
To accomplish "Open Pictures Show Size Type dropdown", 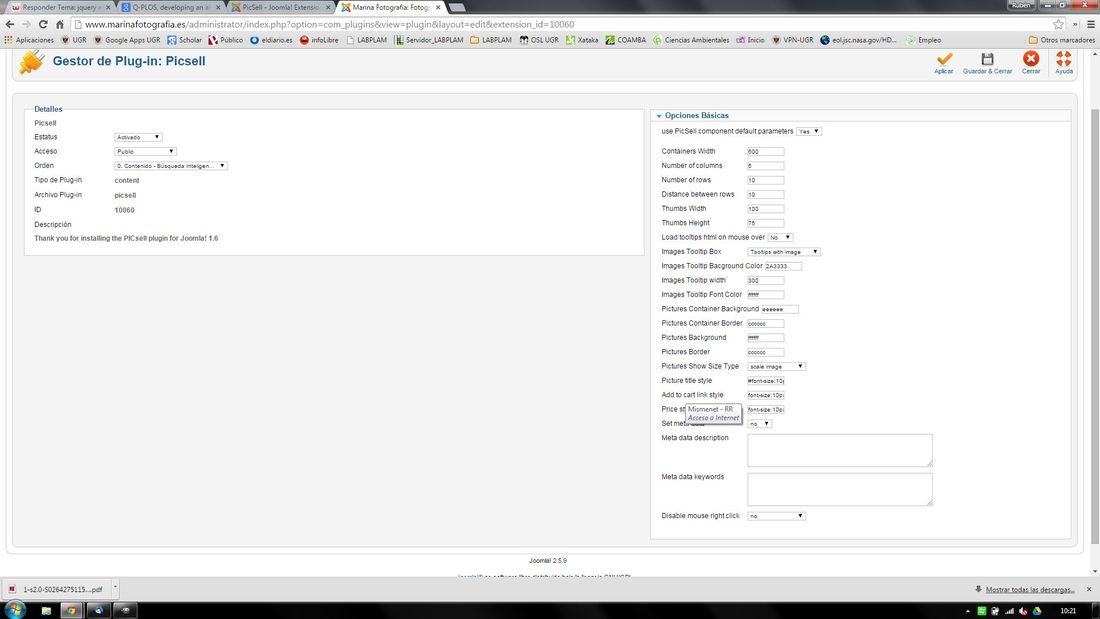I will coord(776,366).
